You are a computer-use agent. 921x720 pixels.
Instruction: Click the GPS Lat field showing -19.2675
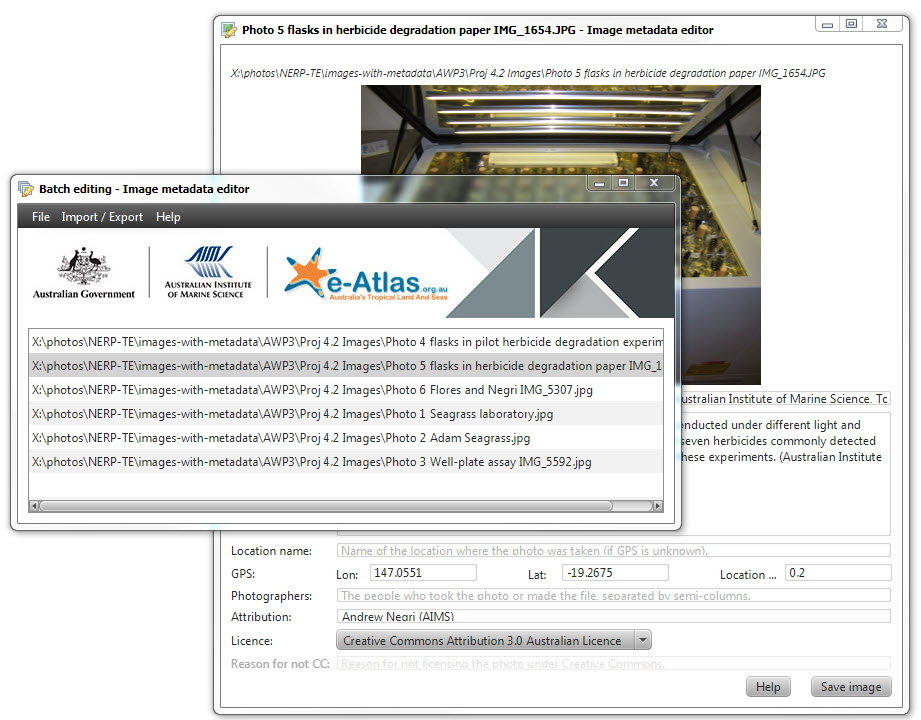point(615,573)
